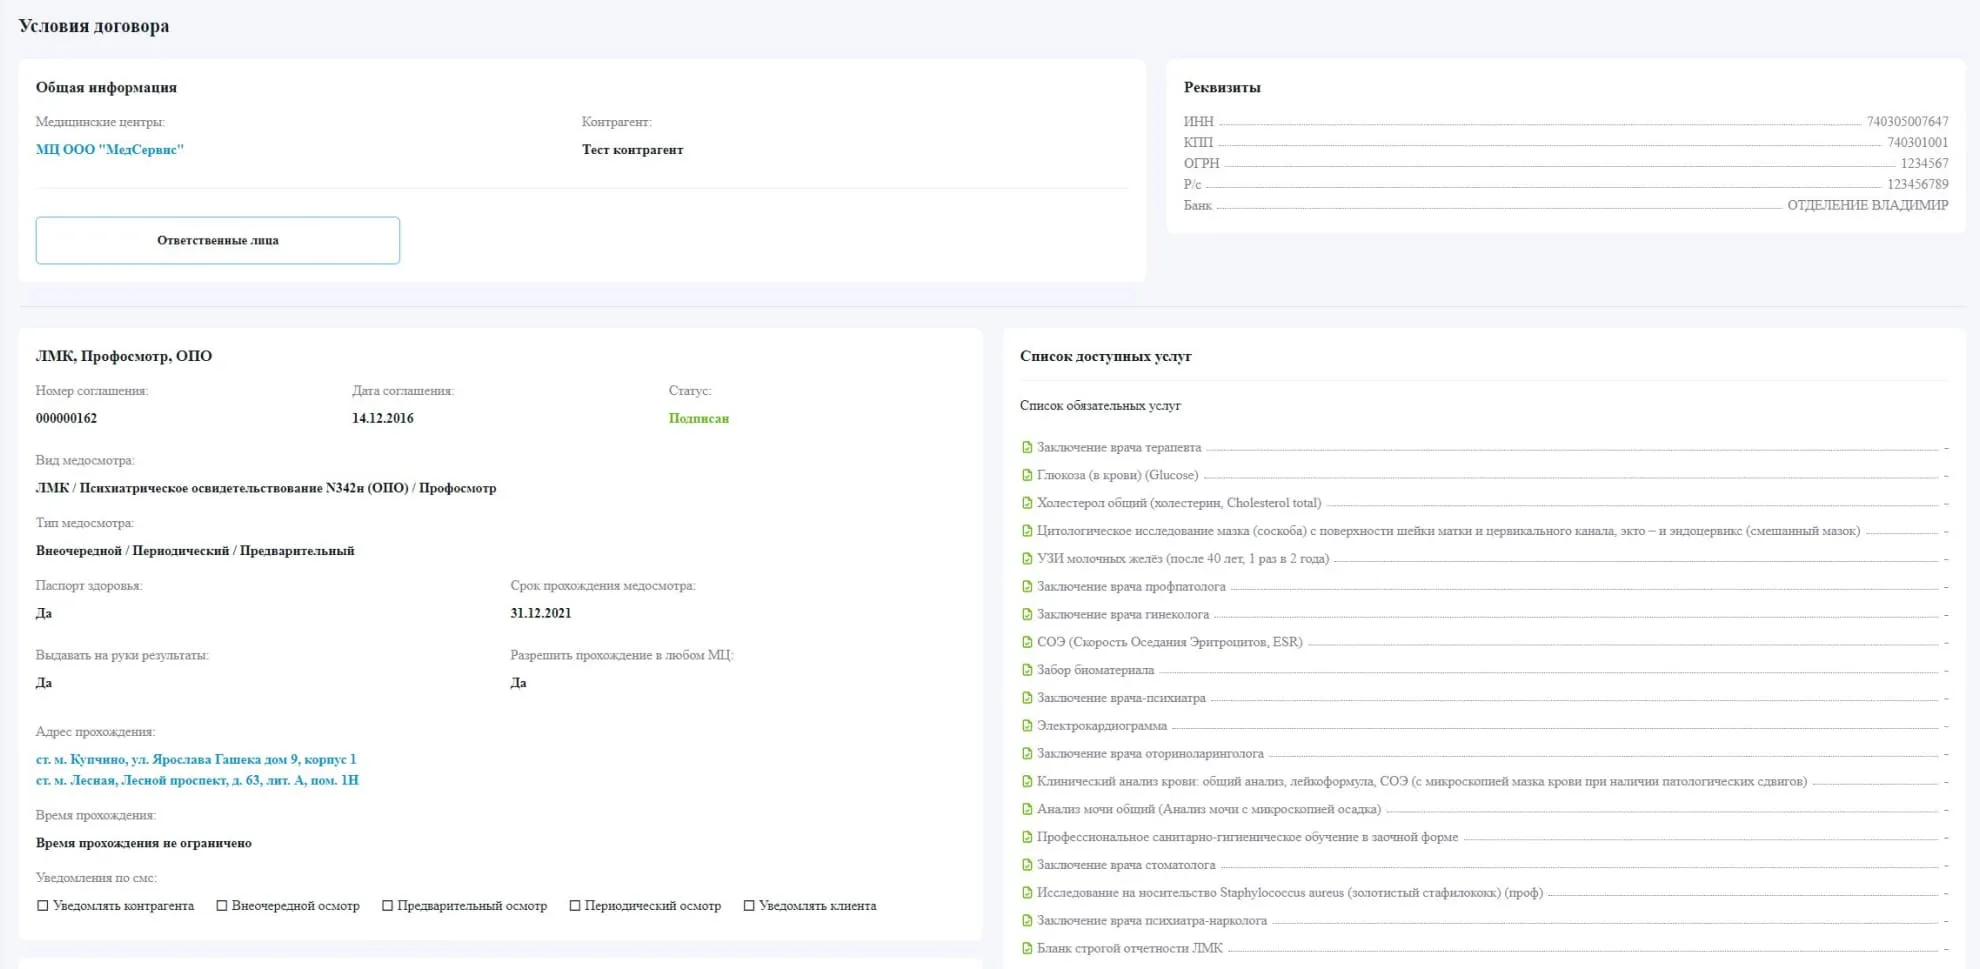This screenshot has width=1980, height=969.
Task: Click icon beside Staphylococcus aureus service
Action: (1027, 893)
